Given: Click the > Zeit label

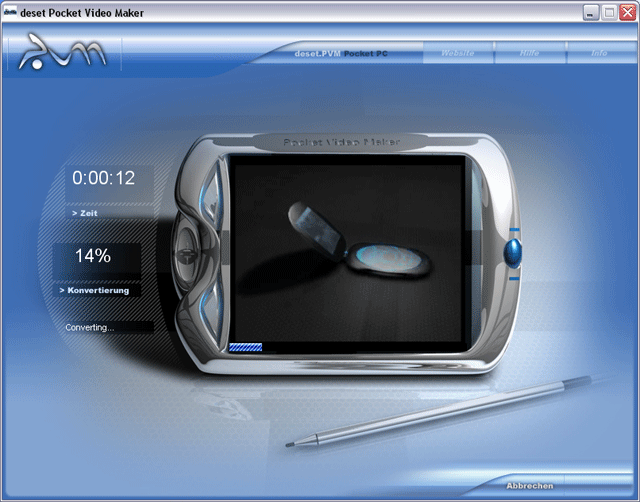Looking at the screenshot, I should pos(85,213).
